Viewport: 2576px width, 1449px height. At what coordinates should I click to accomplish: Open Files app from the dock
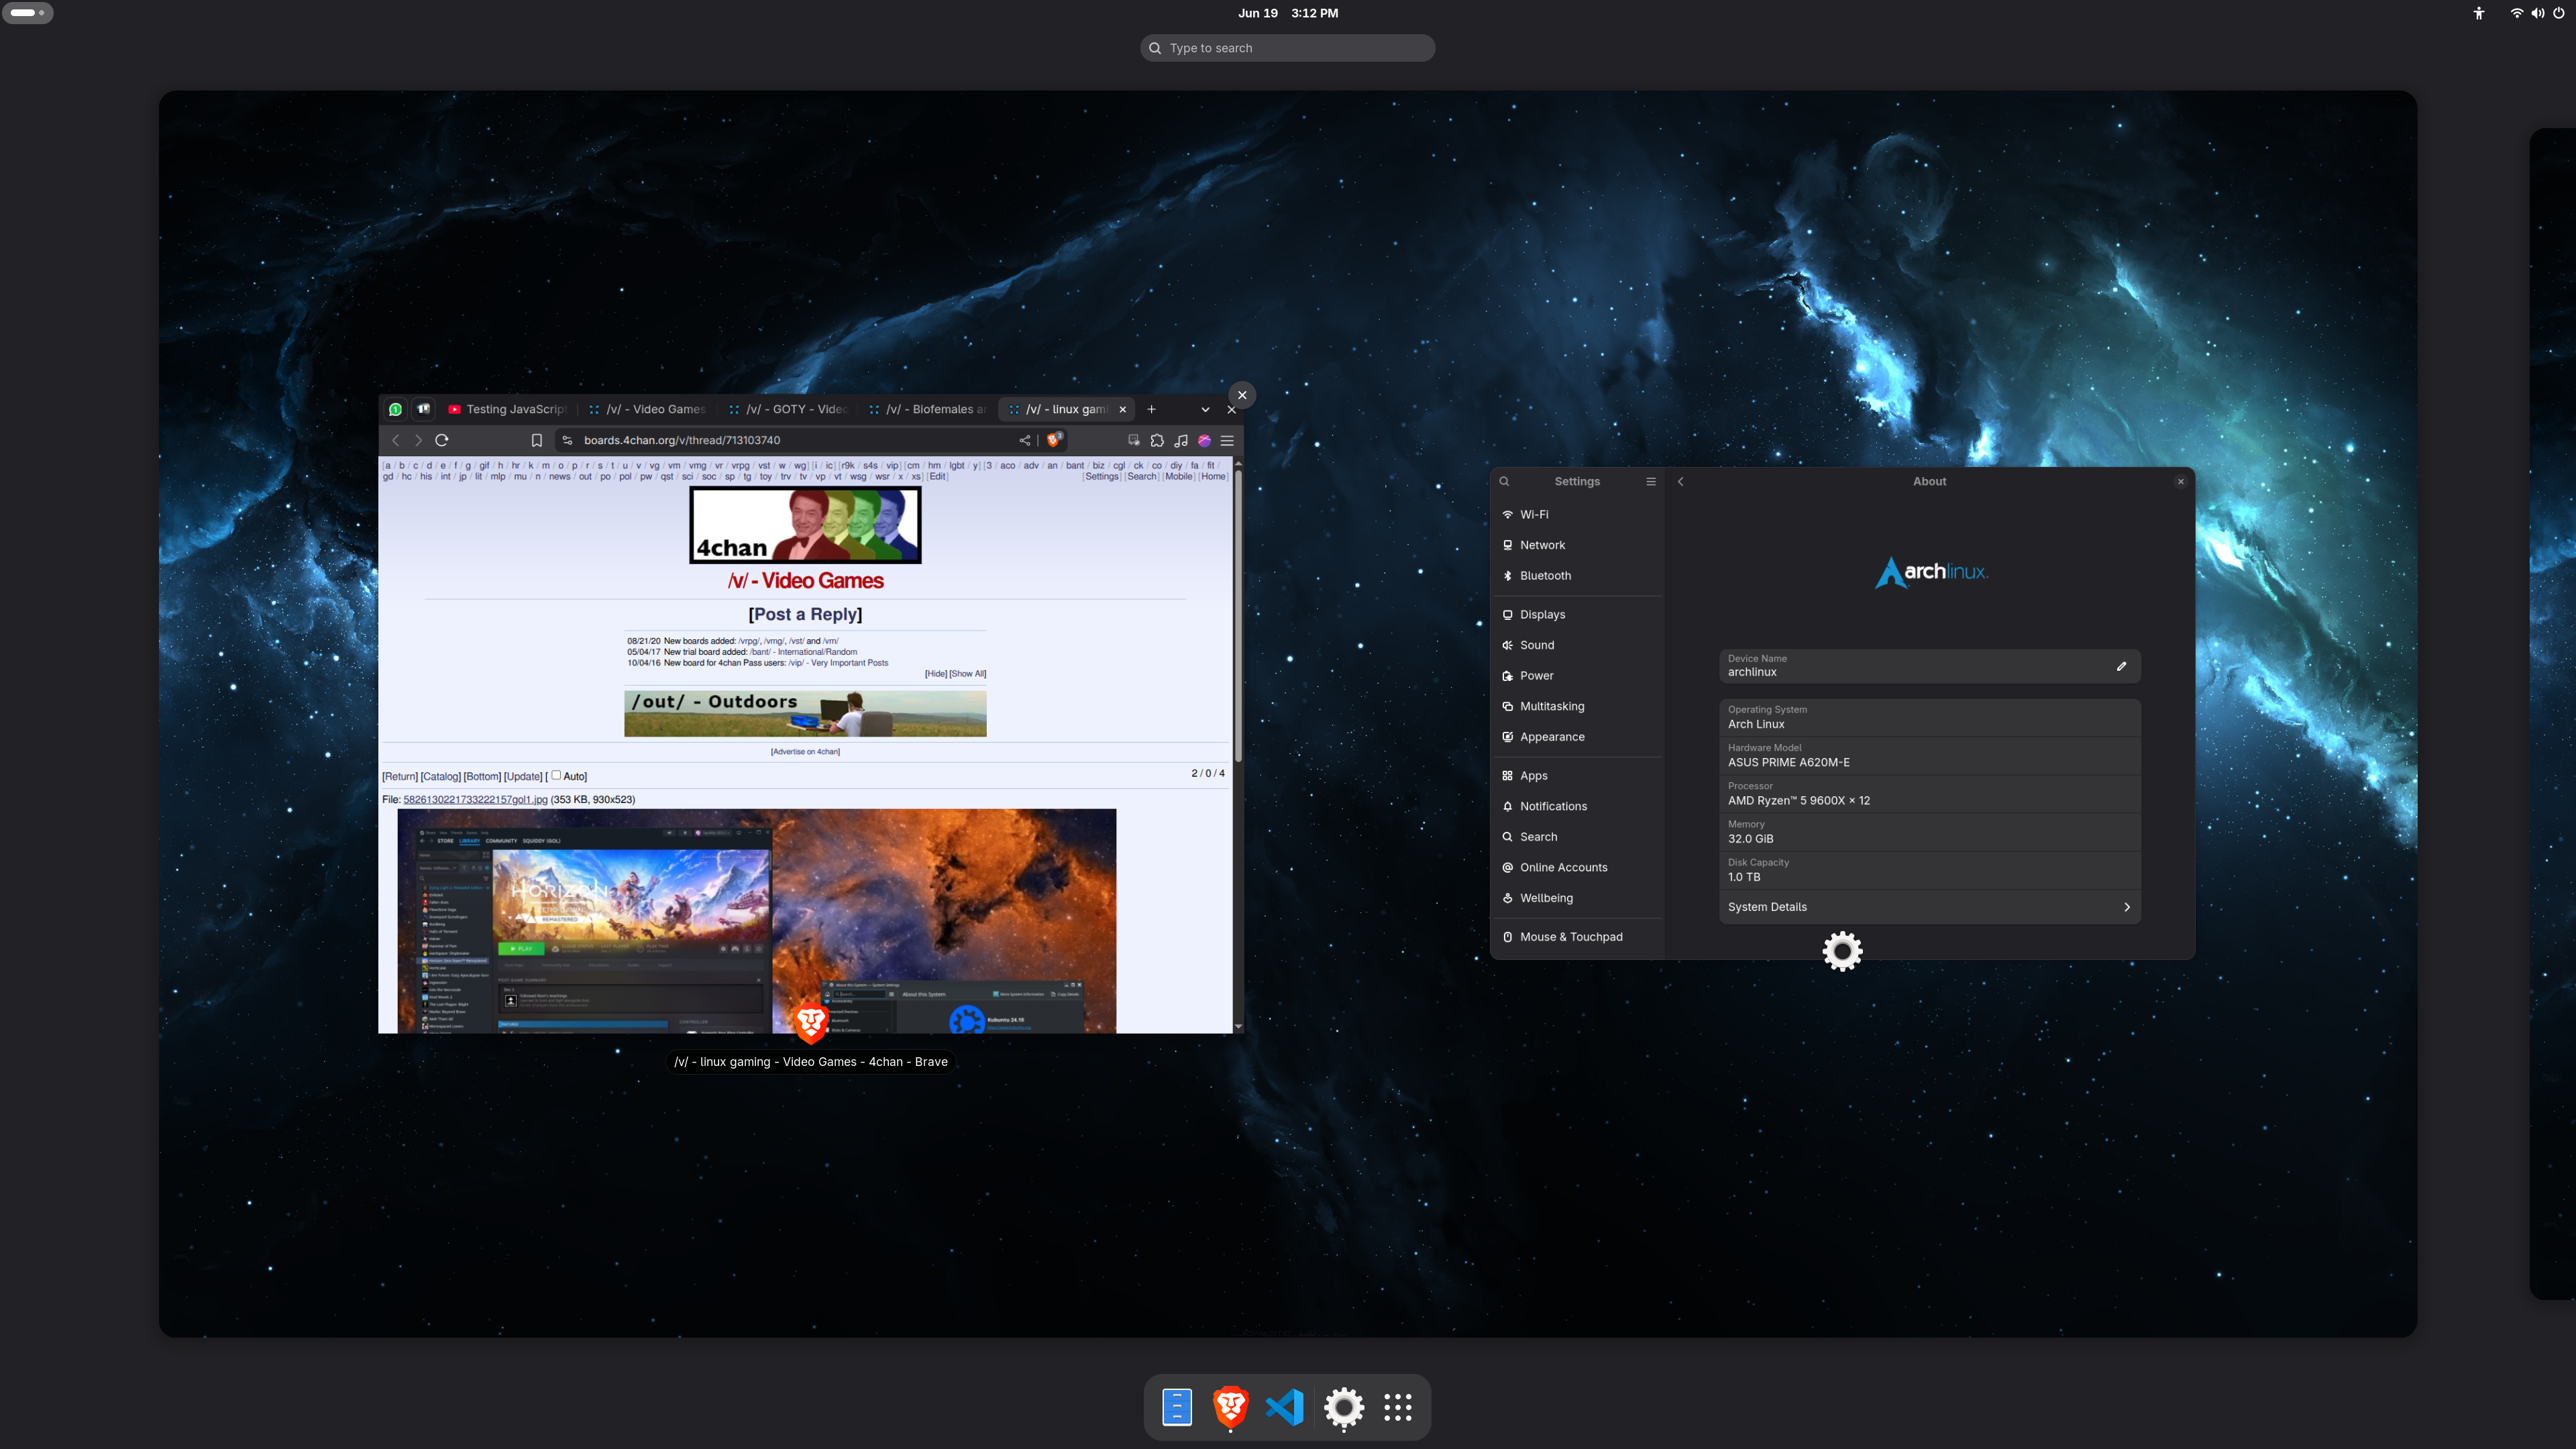(x=1177, y=1407)
